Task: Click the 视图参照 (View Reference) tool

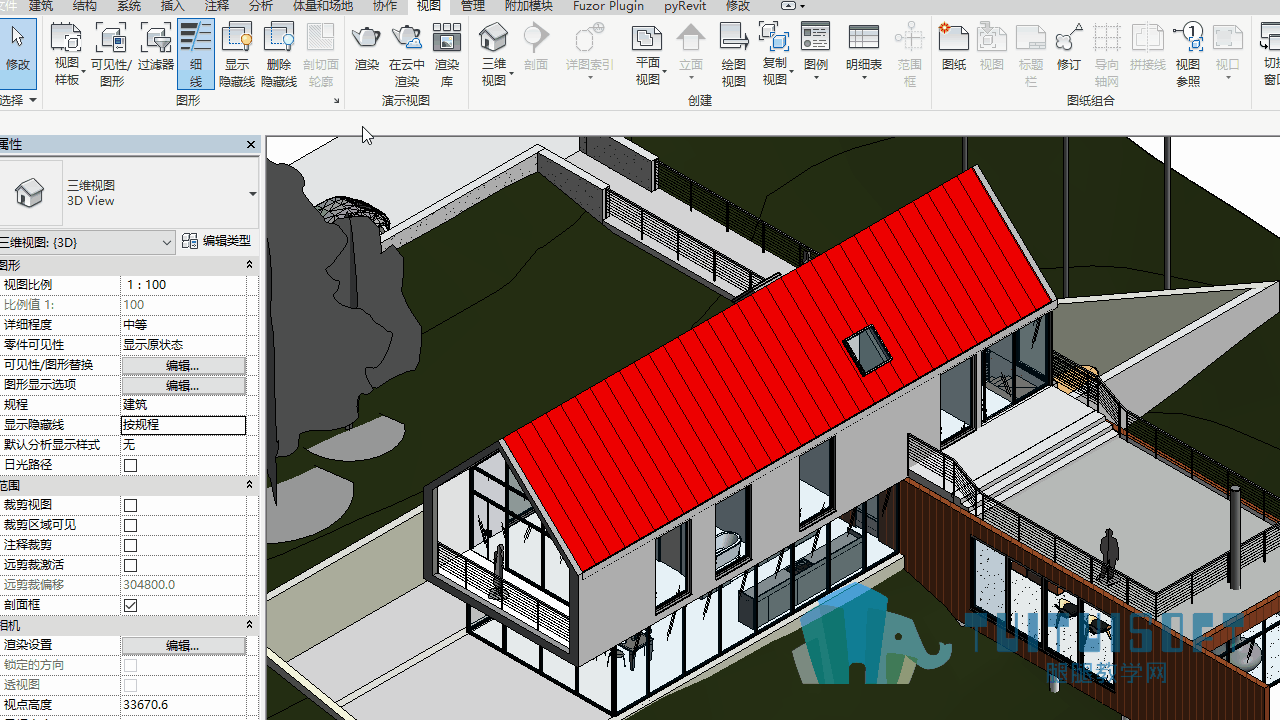Action: 1188,55
